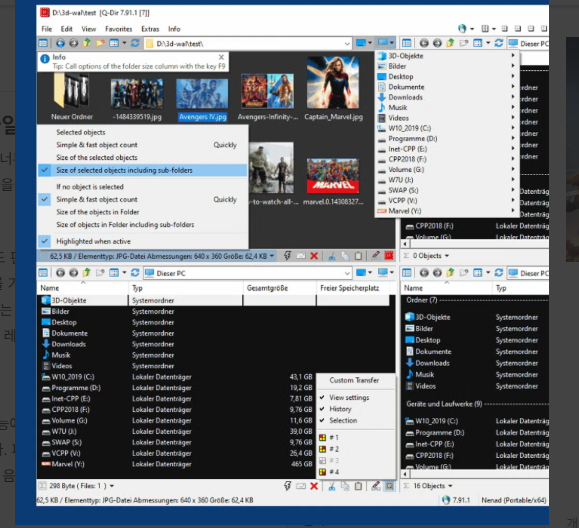
Task: Open view mode dropdown arrow in top-left pane
Action: tap(124, 43)
